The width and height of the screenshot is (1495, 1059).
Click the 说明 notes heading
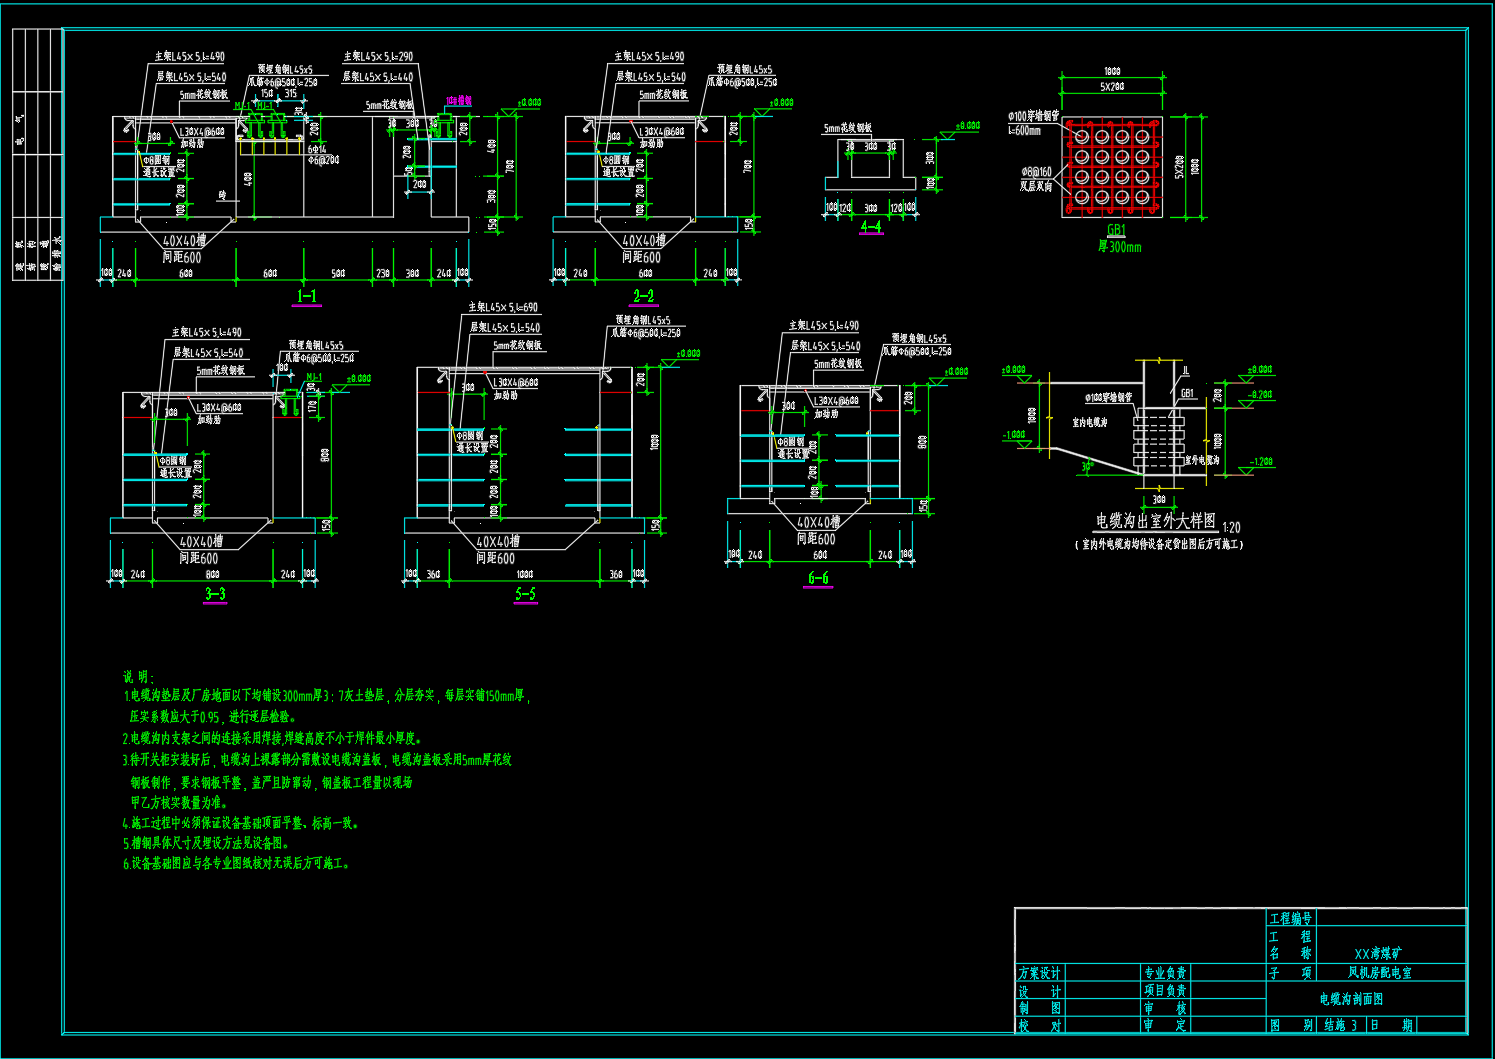tap(138, 677)
